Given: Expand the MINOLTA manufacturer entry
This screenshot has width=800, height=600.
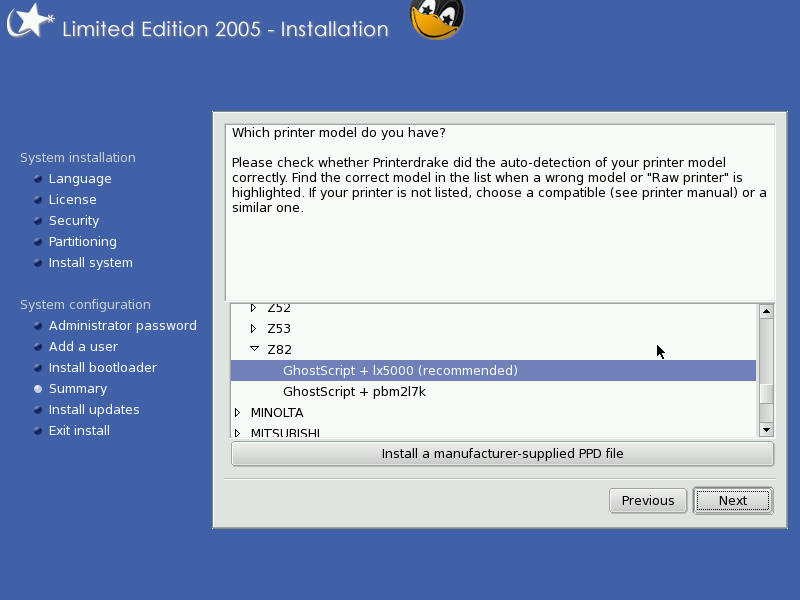Looking at the screenshot, I should point(237,412).
